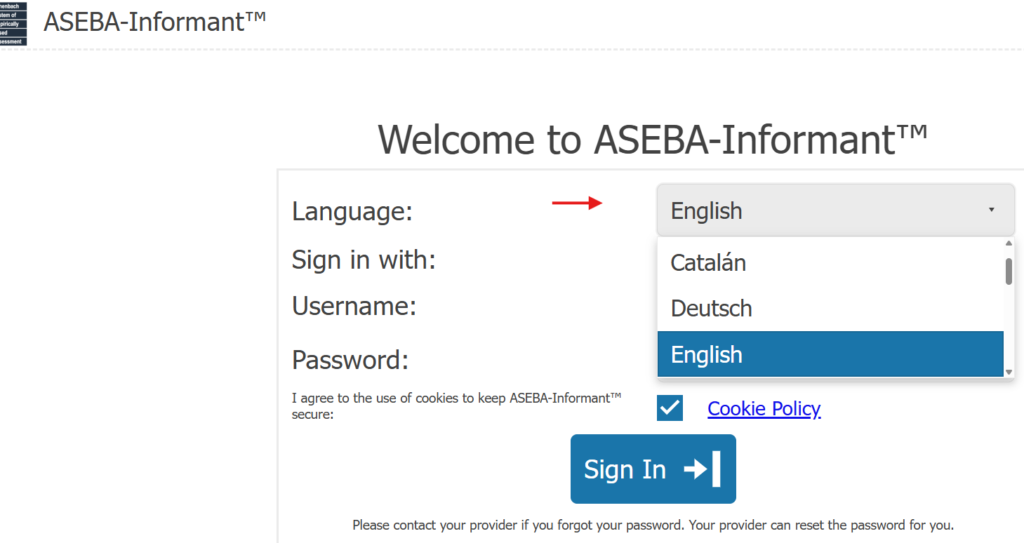
Task: Click the "Sign in with:" label
Action: click(x=364, y=260)
